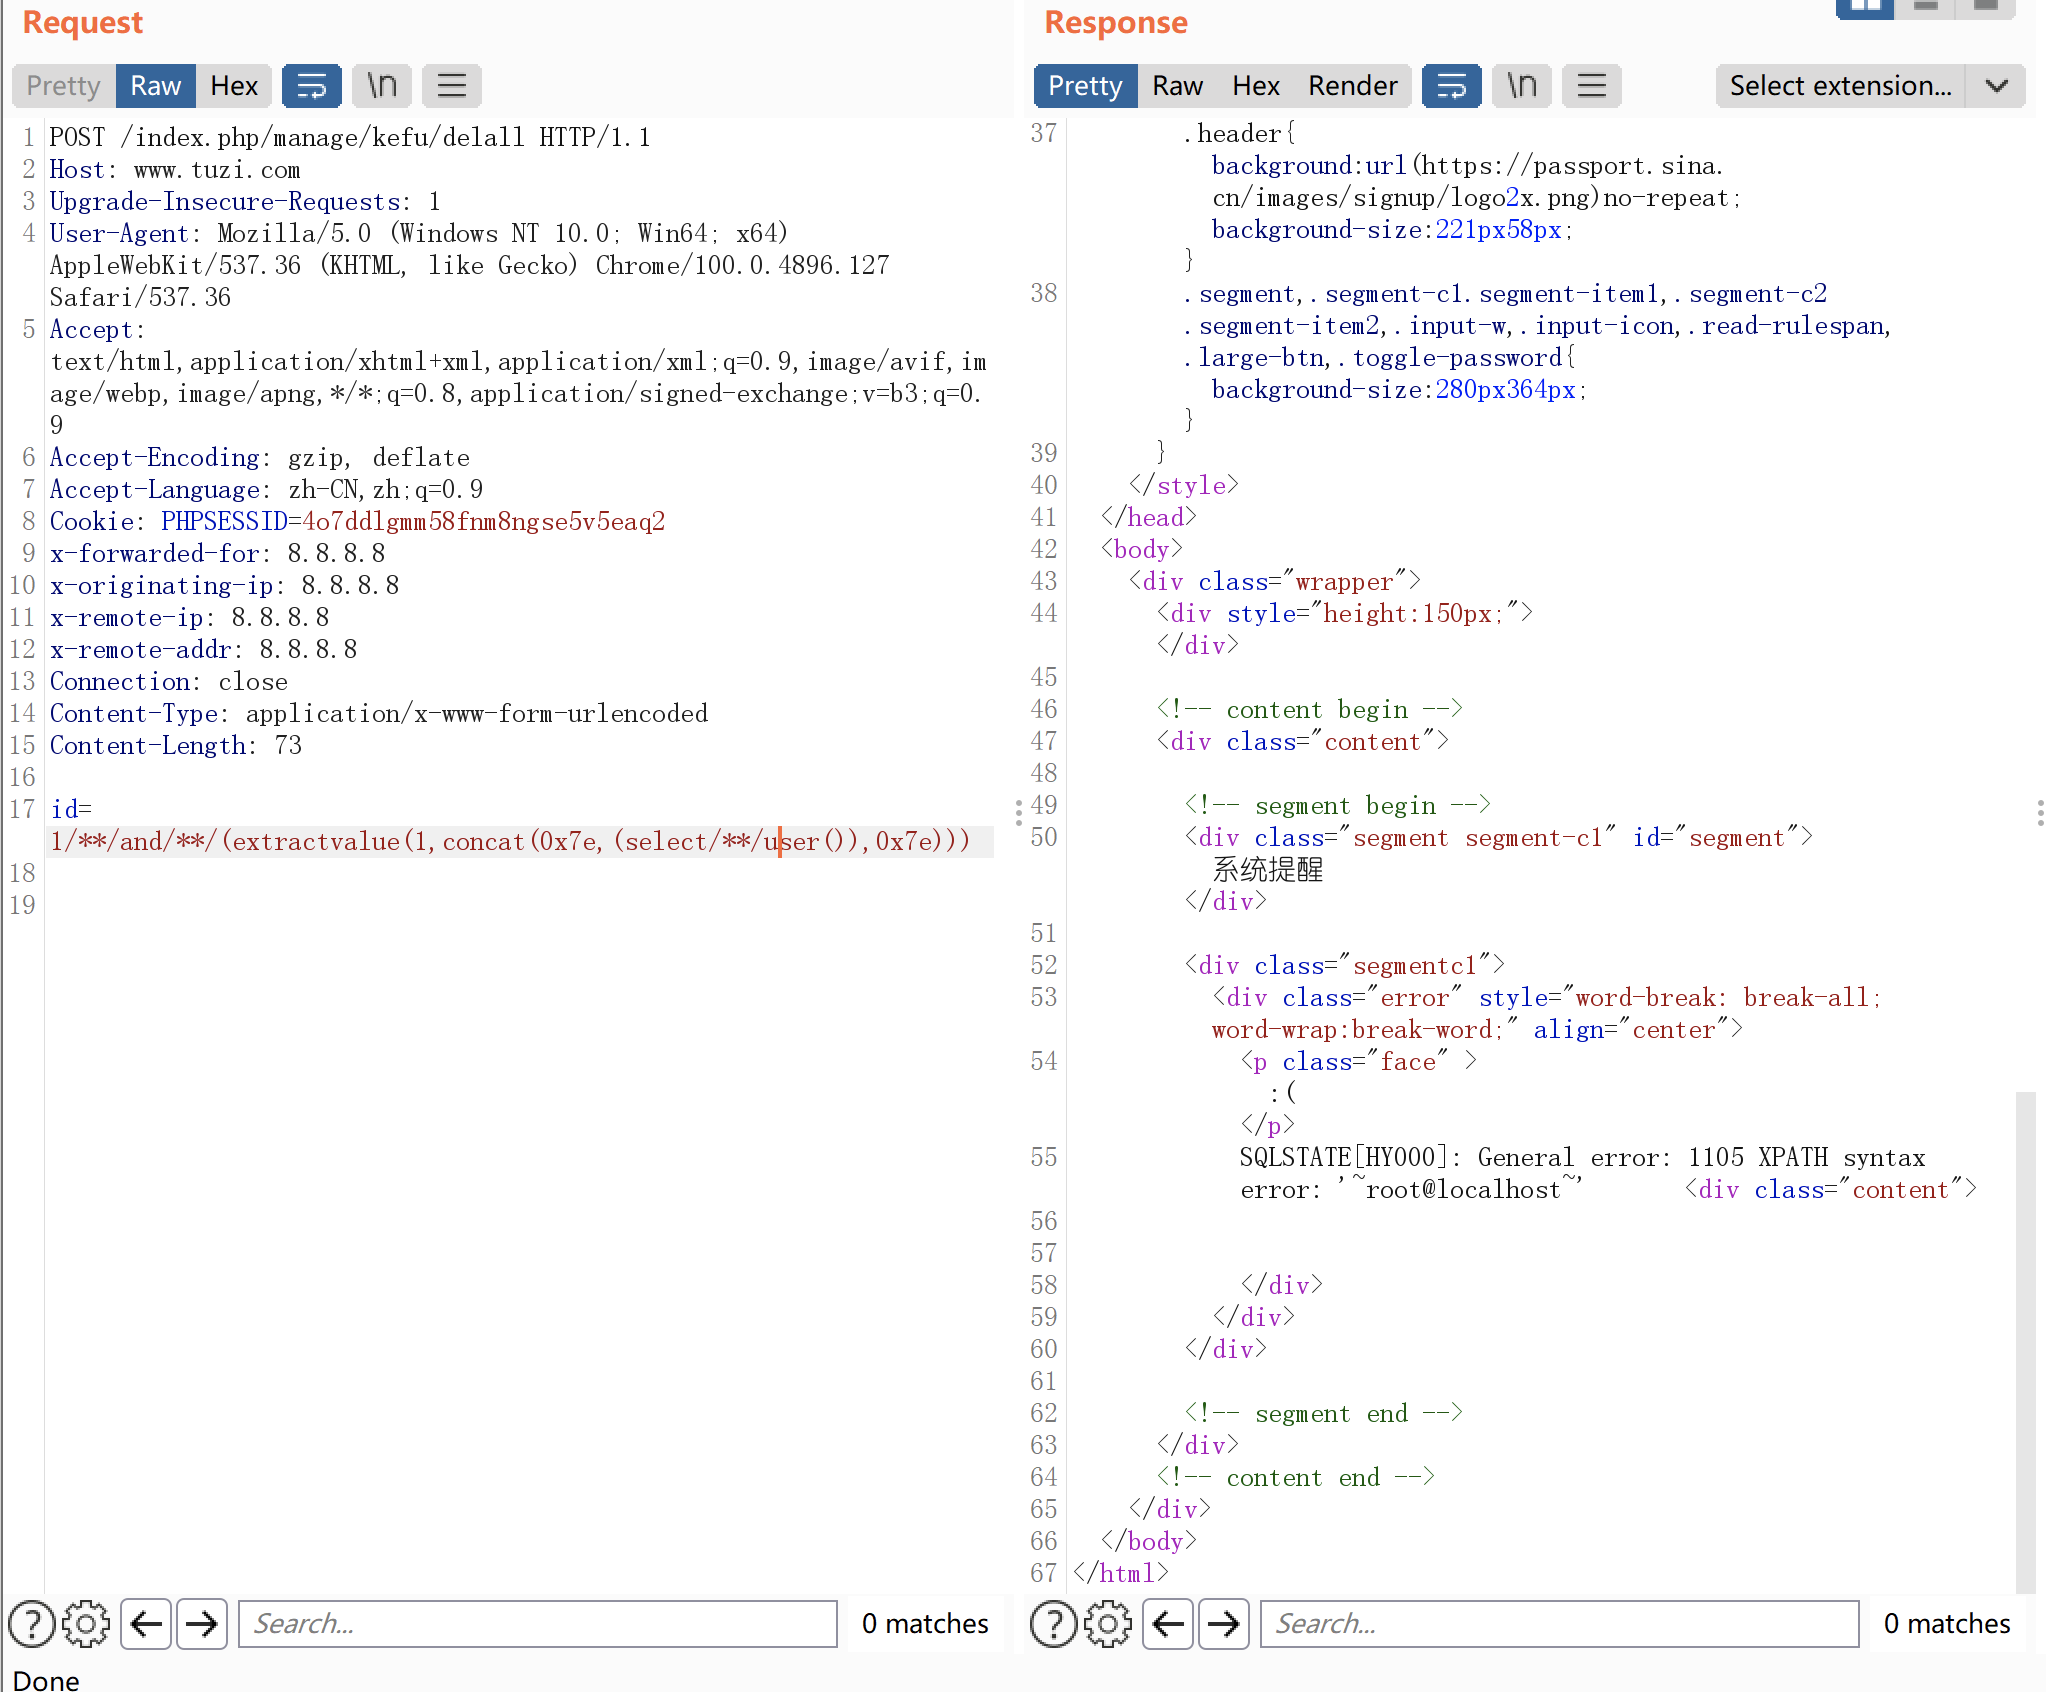This screenshot has height=1692, width=2046.
Task: Open Request search help icon
Action: 32,1623
